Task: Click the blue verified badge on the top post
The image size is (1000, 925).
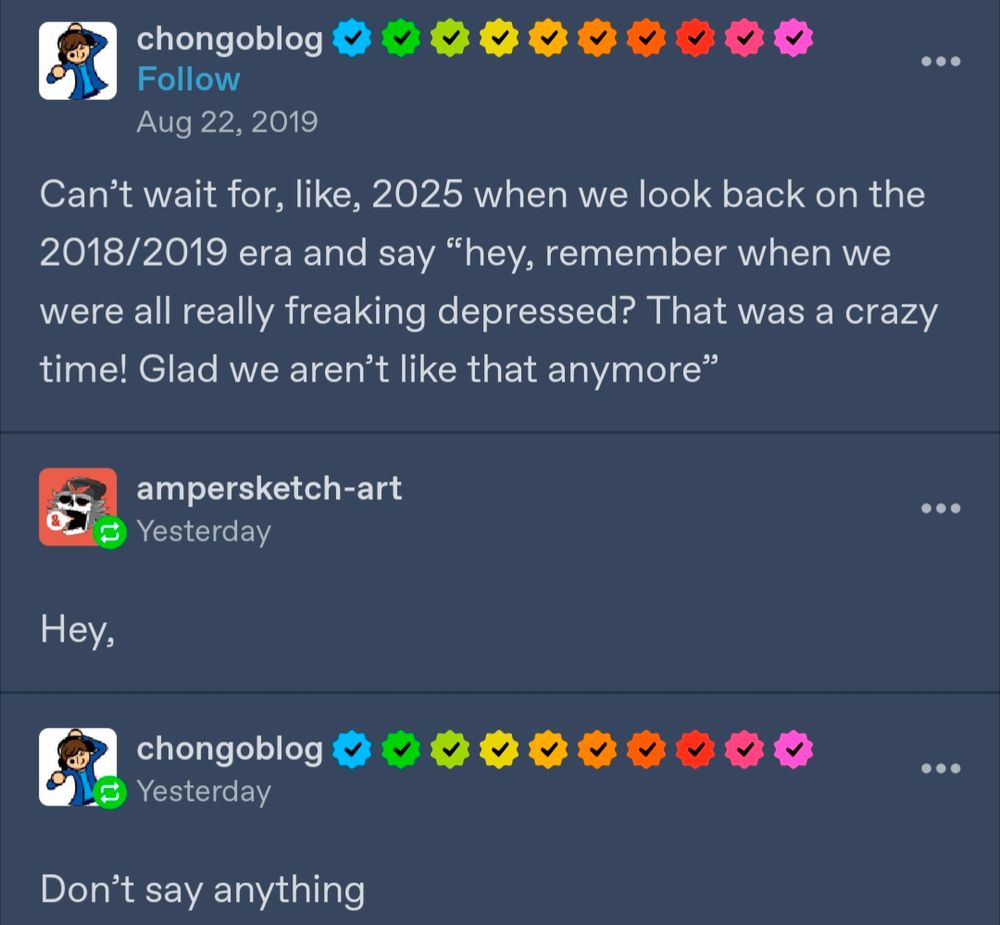Action: (x=352, y=38)
